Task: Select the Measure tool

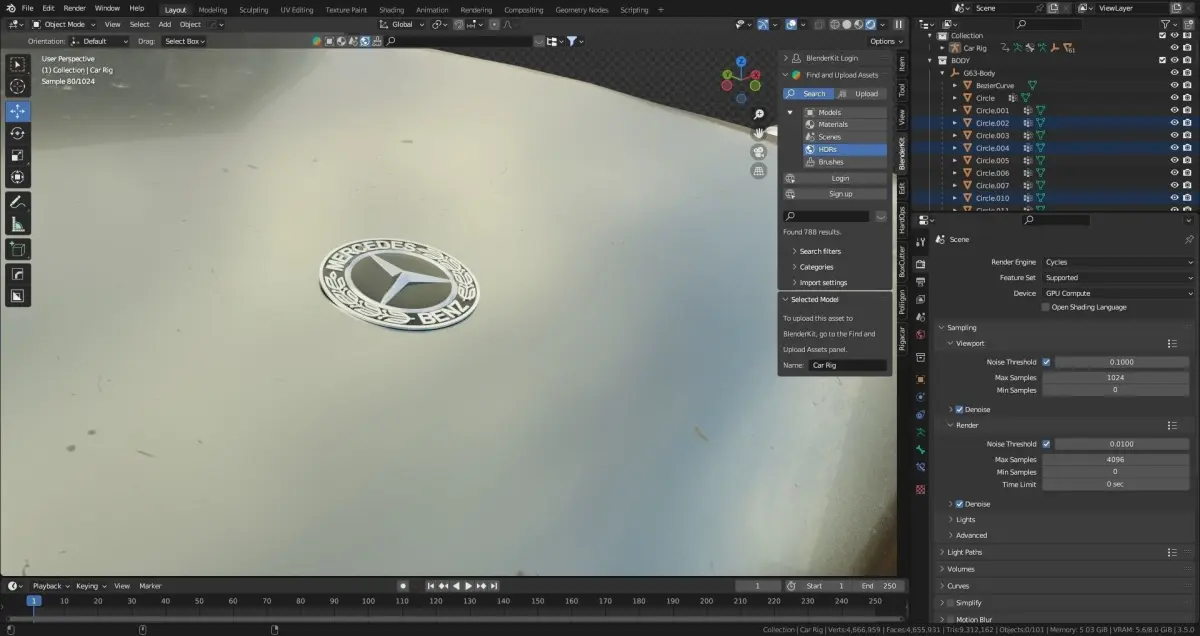Action: click(x=18, y=224)
